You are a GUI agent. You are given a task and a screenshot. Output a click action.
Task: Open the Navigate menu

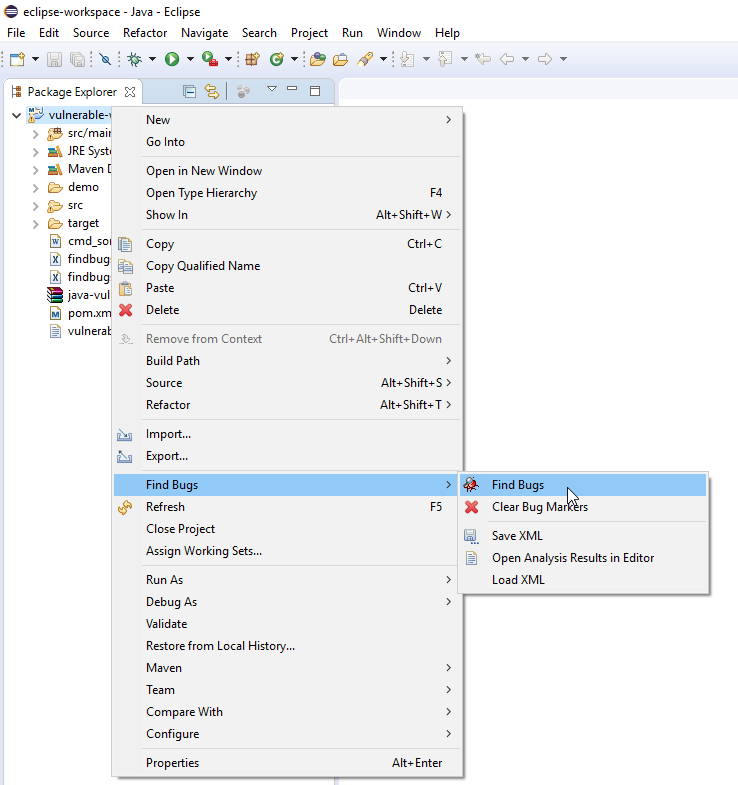click(x=204, y=33)
